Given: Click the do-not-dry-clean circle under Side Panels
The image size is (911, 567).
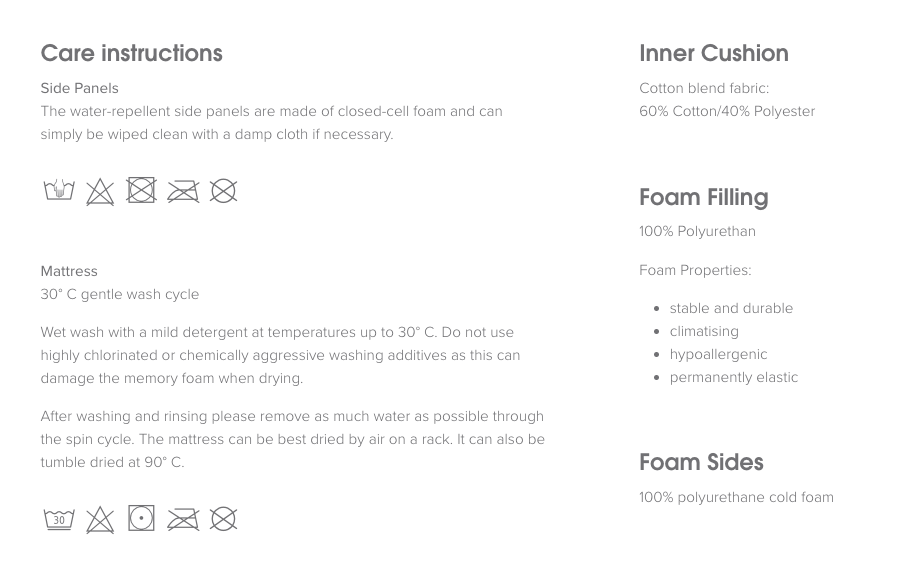Looking at the screenshot, I should coord(224,191).
